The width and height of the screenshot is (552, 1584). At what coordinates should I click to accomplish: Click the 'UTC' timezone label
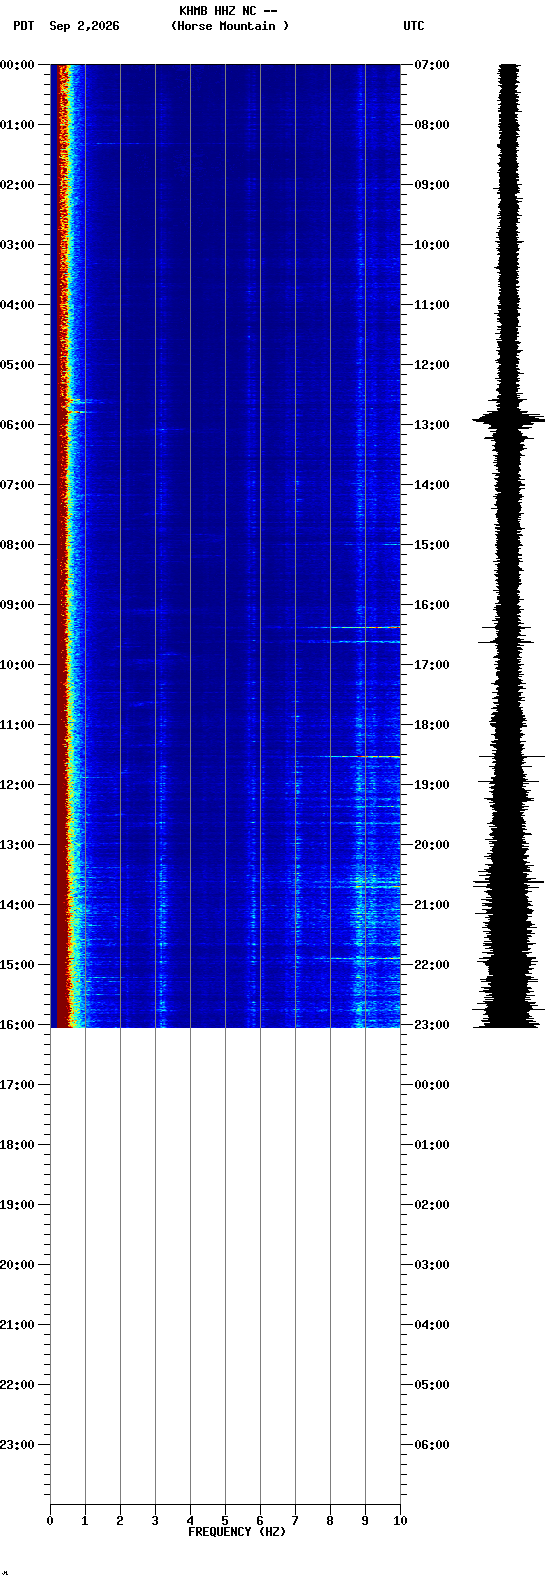[414, 26]
